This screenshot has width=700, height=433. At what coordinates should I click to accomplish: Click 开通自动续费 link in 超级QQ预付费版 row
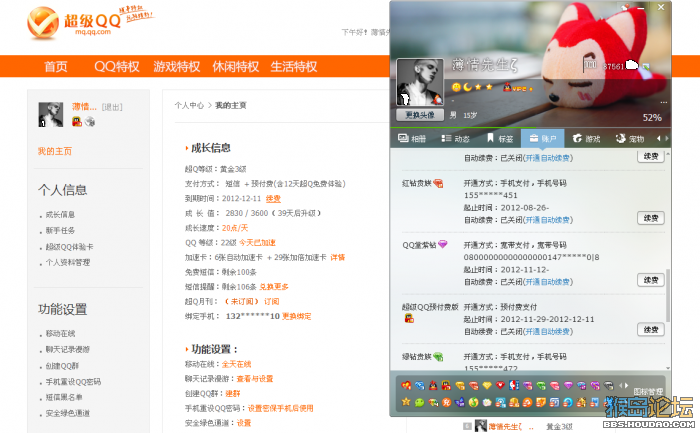tap(548, 331)
